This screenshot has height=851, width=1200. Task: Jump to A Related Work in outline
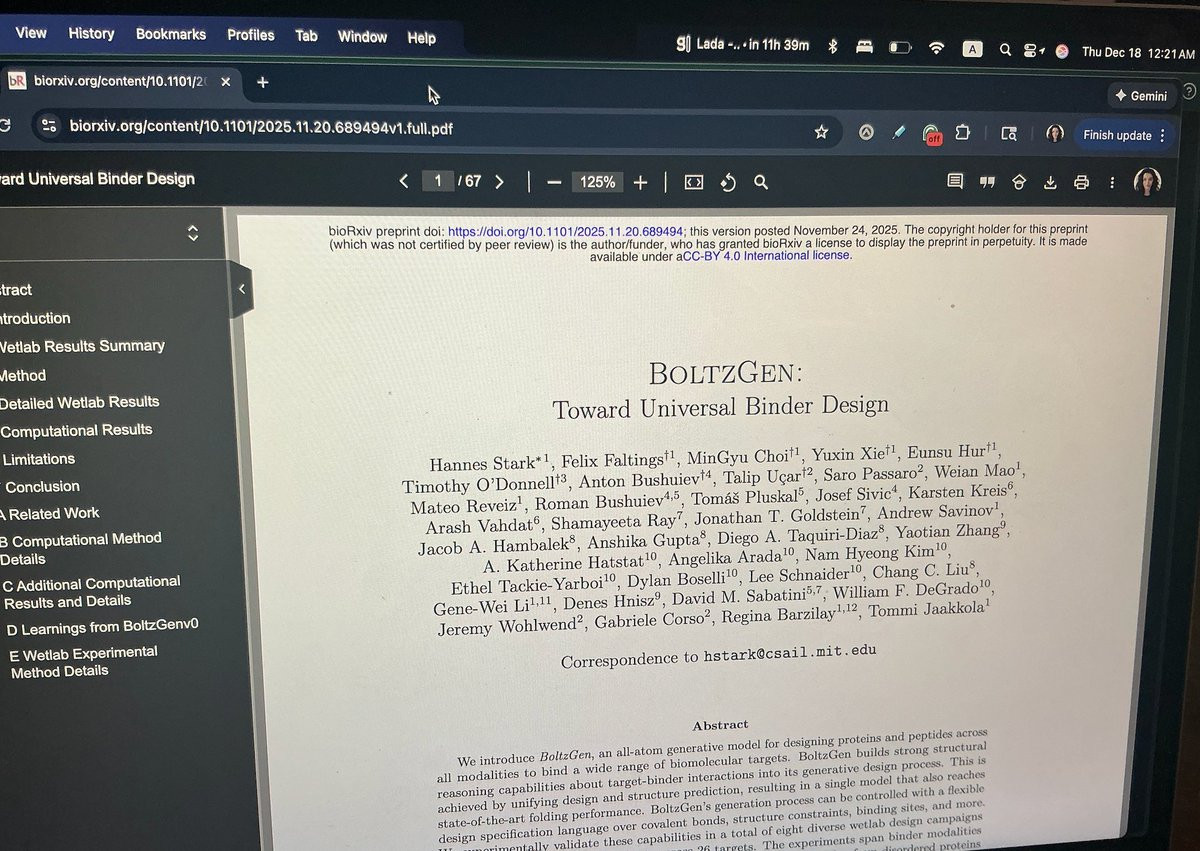coord(50,513)
